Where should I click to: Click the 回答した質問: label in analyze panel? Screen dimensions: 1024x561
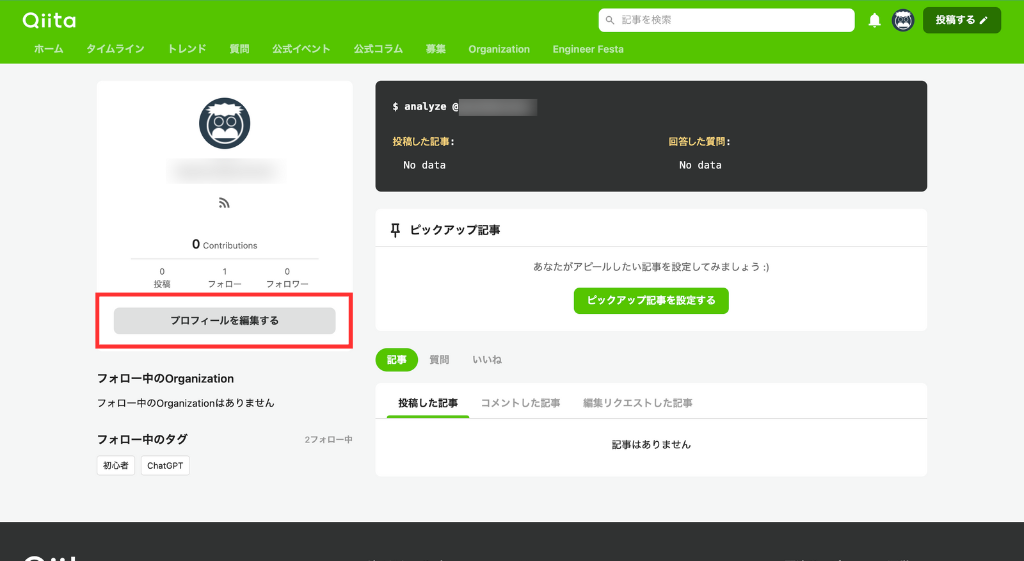point(699,142)
